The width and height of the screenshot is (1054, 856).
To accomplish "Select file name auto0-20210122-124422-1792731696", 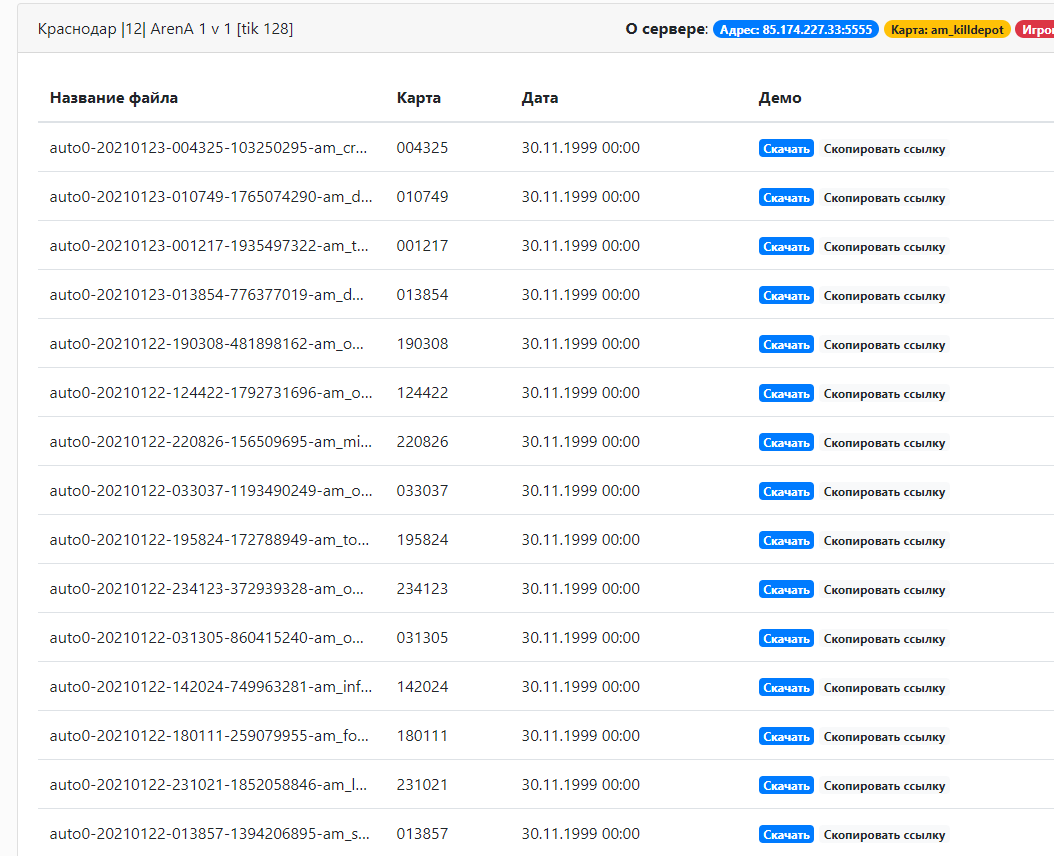I will coord(210,393).
